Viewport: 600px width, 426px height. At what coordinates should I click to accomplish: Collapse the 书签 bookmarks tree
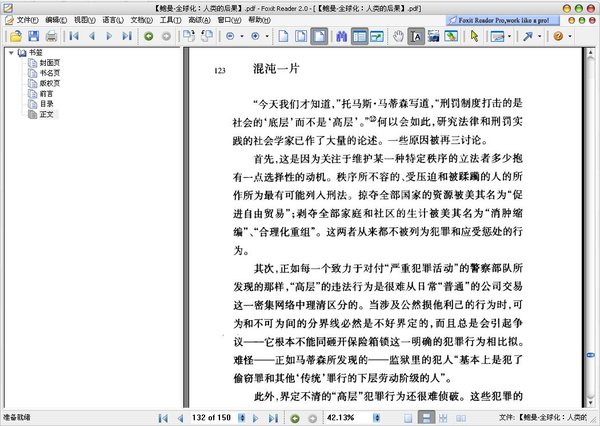tap(11, 53)
